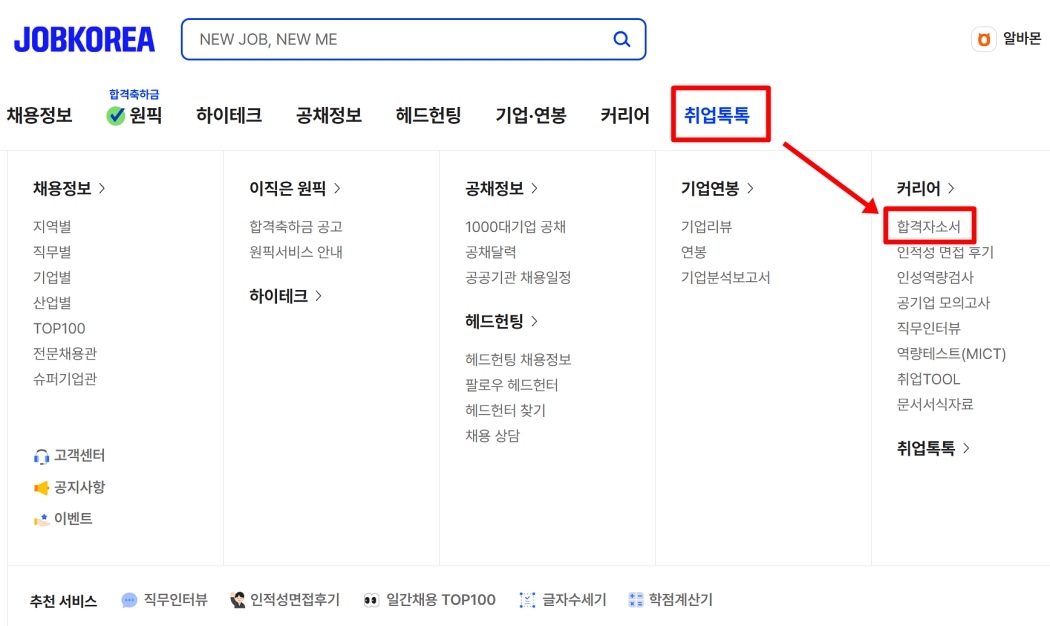Open 공공기관 채용일정 link
The image size is (1050, 626).
tap(518, 277)
